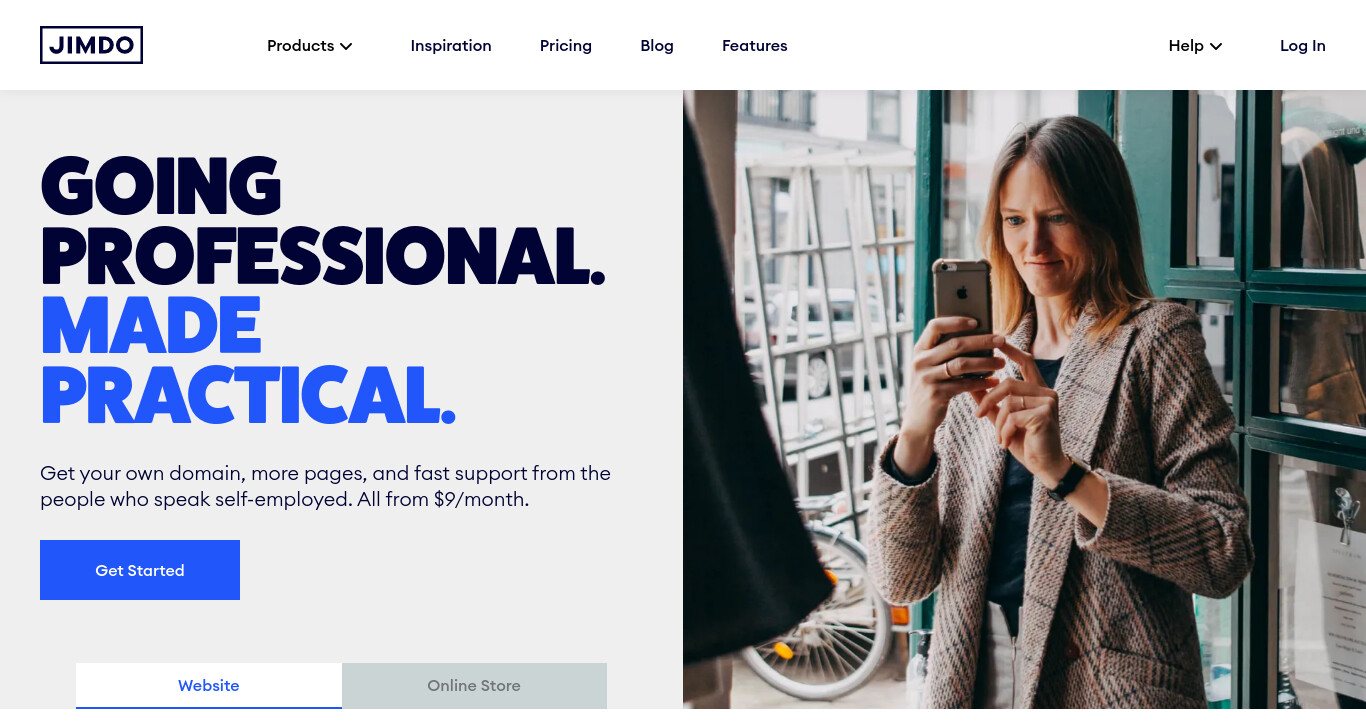
Task: Click the domain and pricing description text
Action: click(x=325, y=486)
